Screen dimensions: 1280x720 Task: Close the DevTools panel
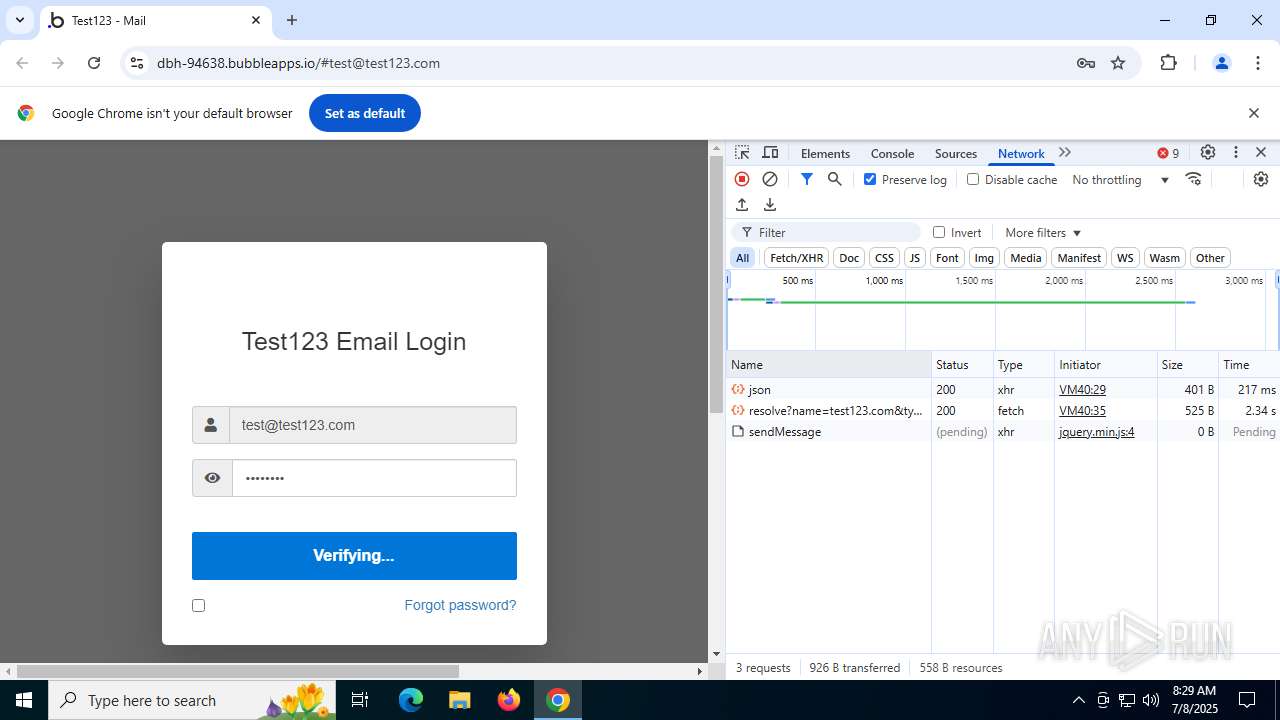pos(1261,153)
